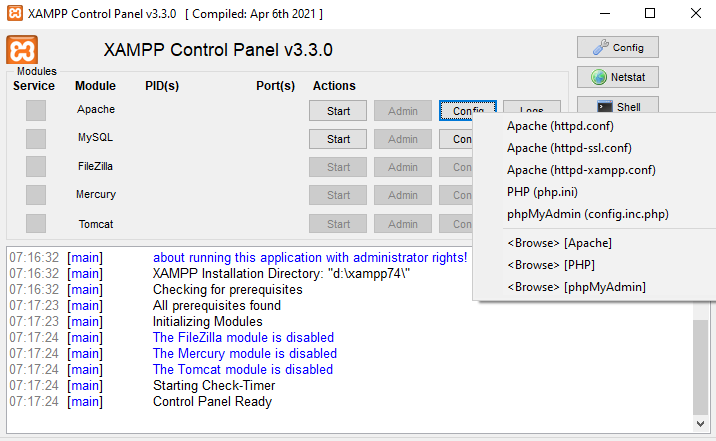Click the log panel scrollbar thumb

[x=700, y=367]
